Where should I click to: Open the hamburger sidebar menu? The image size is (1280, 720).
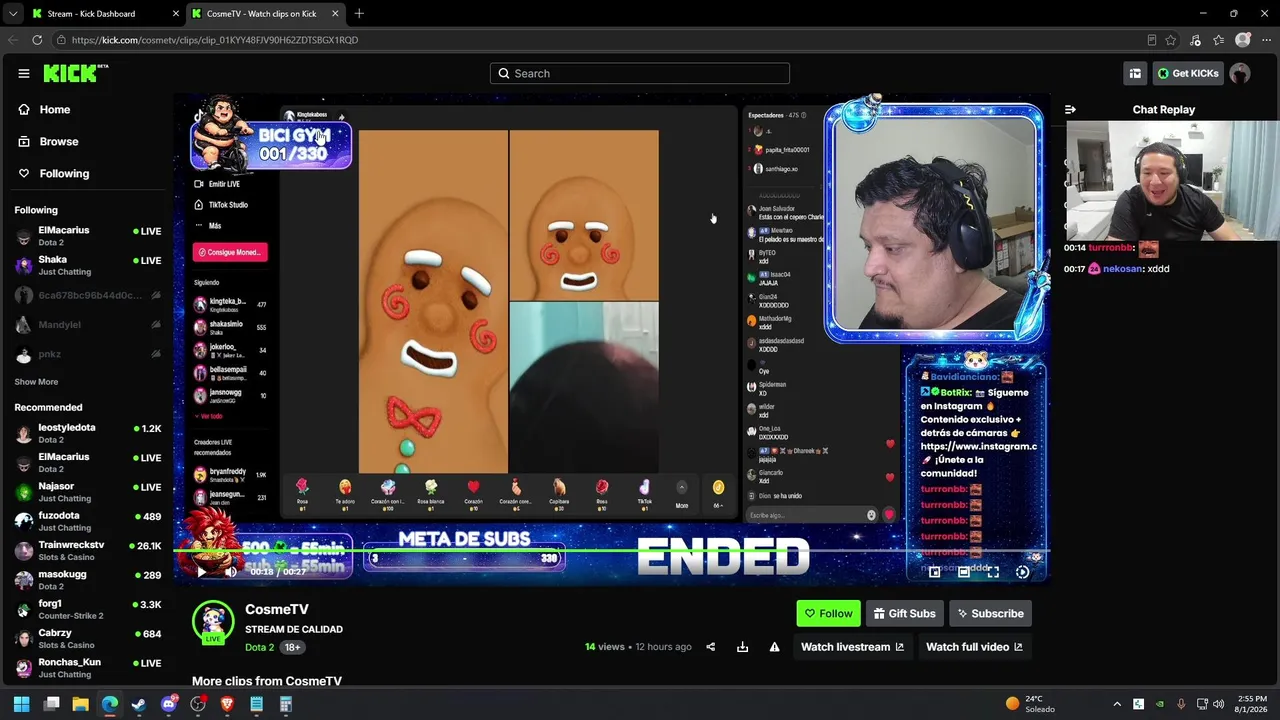24,73
